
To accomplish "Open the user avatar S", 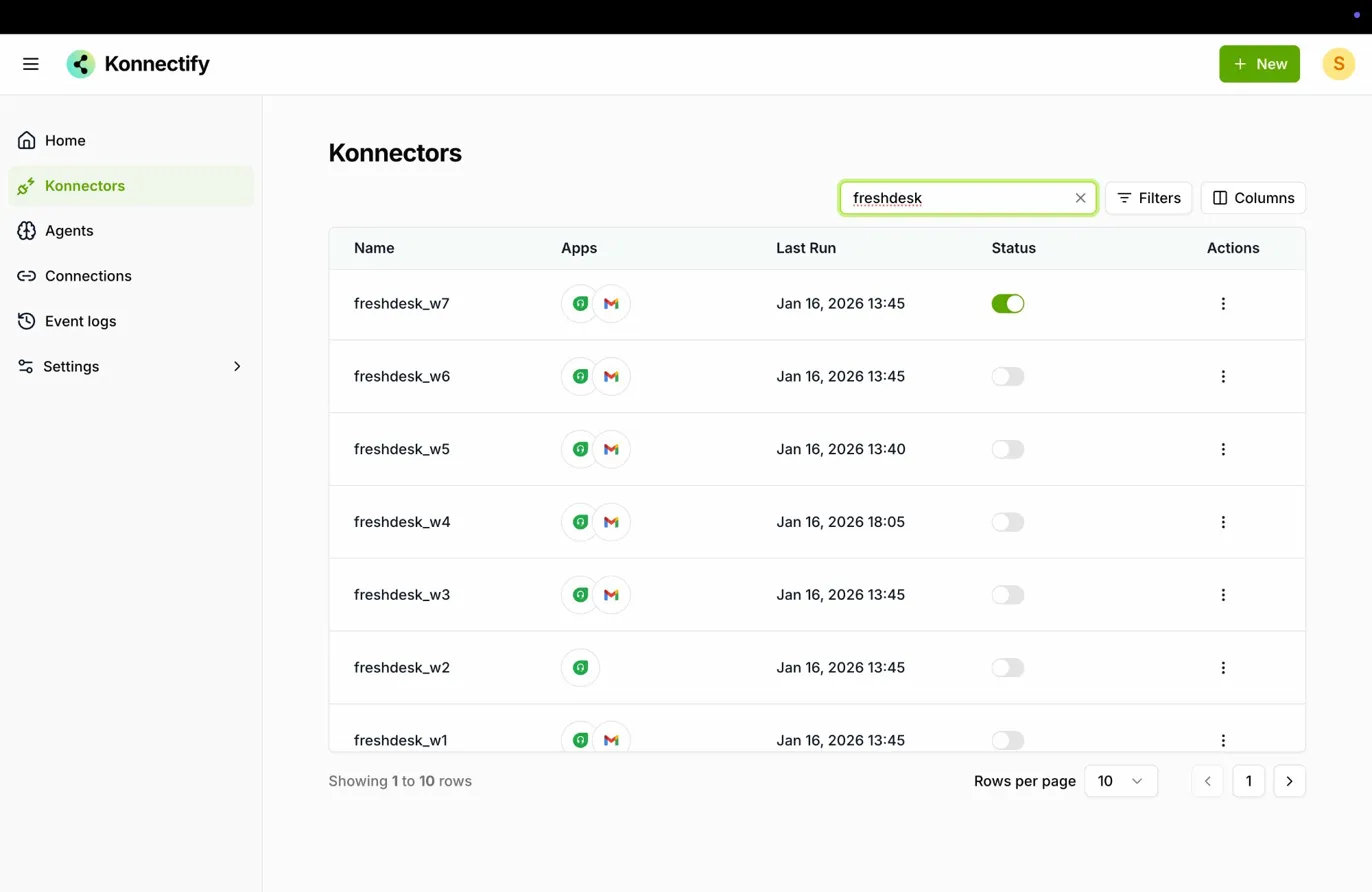I will (1338, 64).
